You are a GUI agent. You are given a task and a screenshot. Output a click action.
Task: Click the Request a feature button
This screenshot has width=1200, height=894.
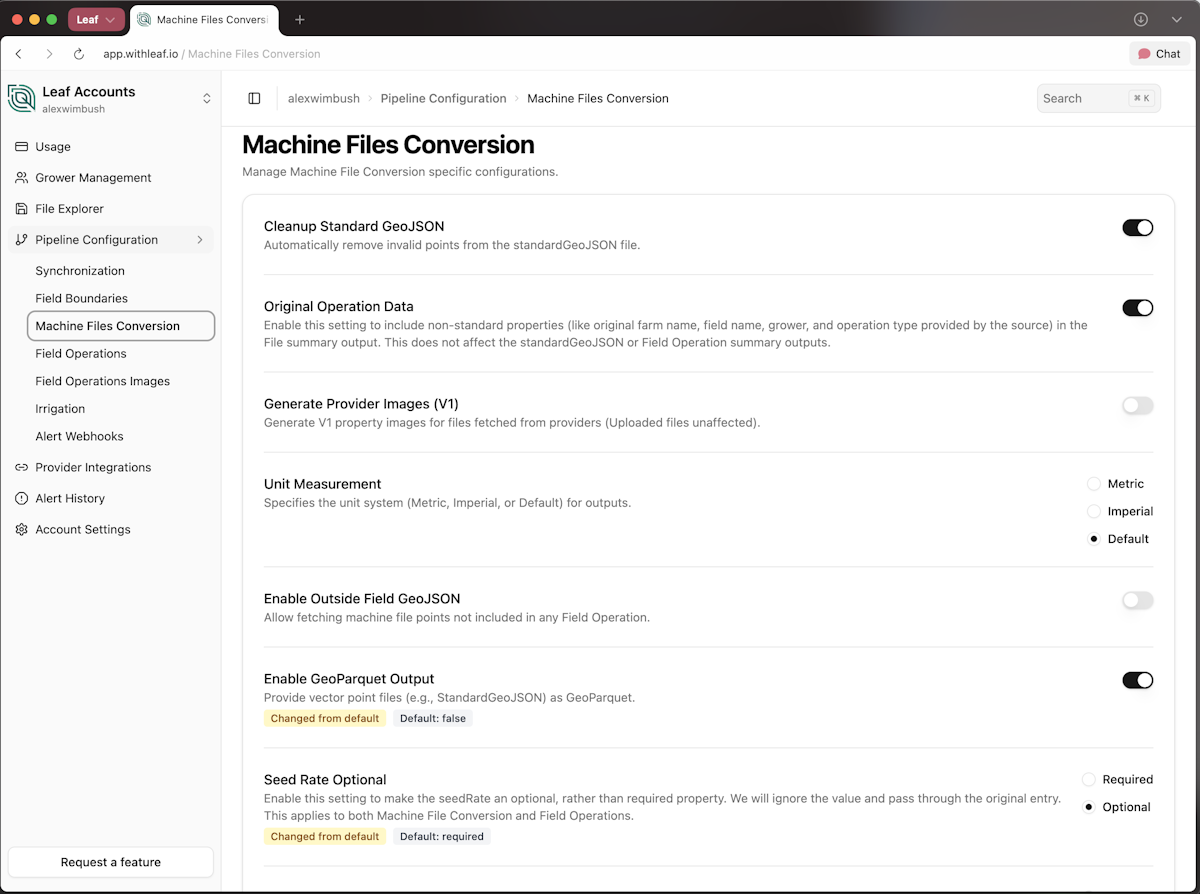(111, 862)
